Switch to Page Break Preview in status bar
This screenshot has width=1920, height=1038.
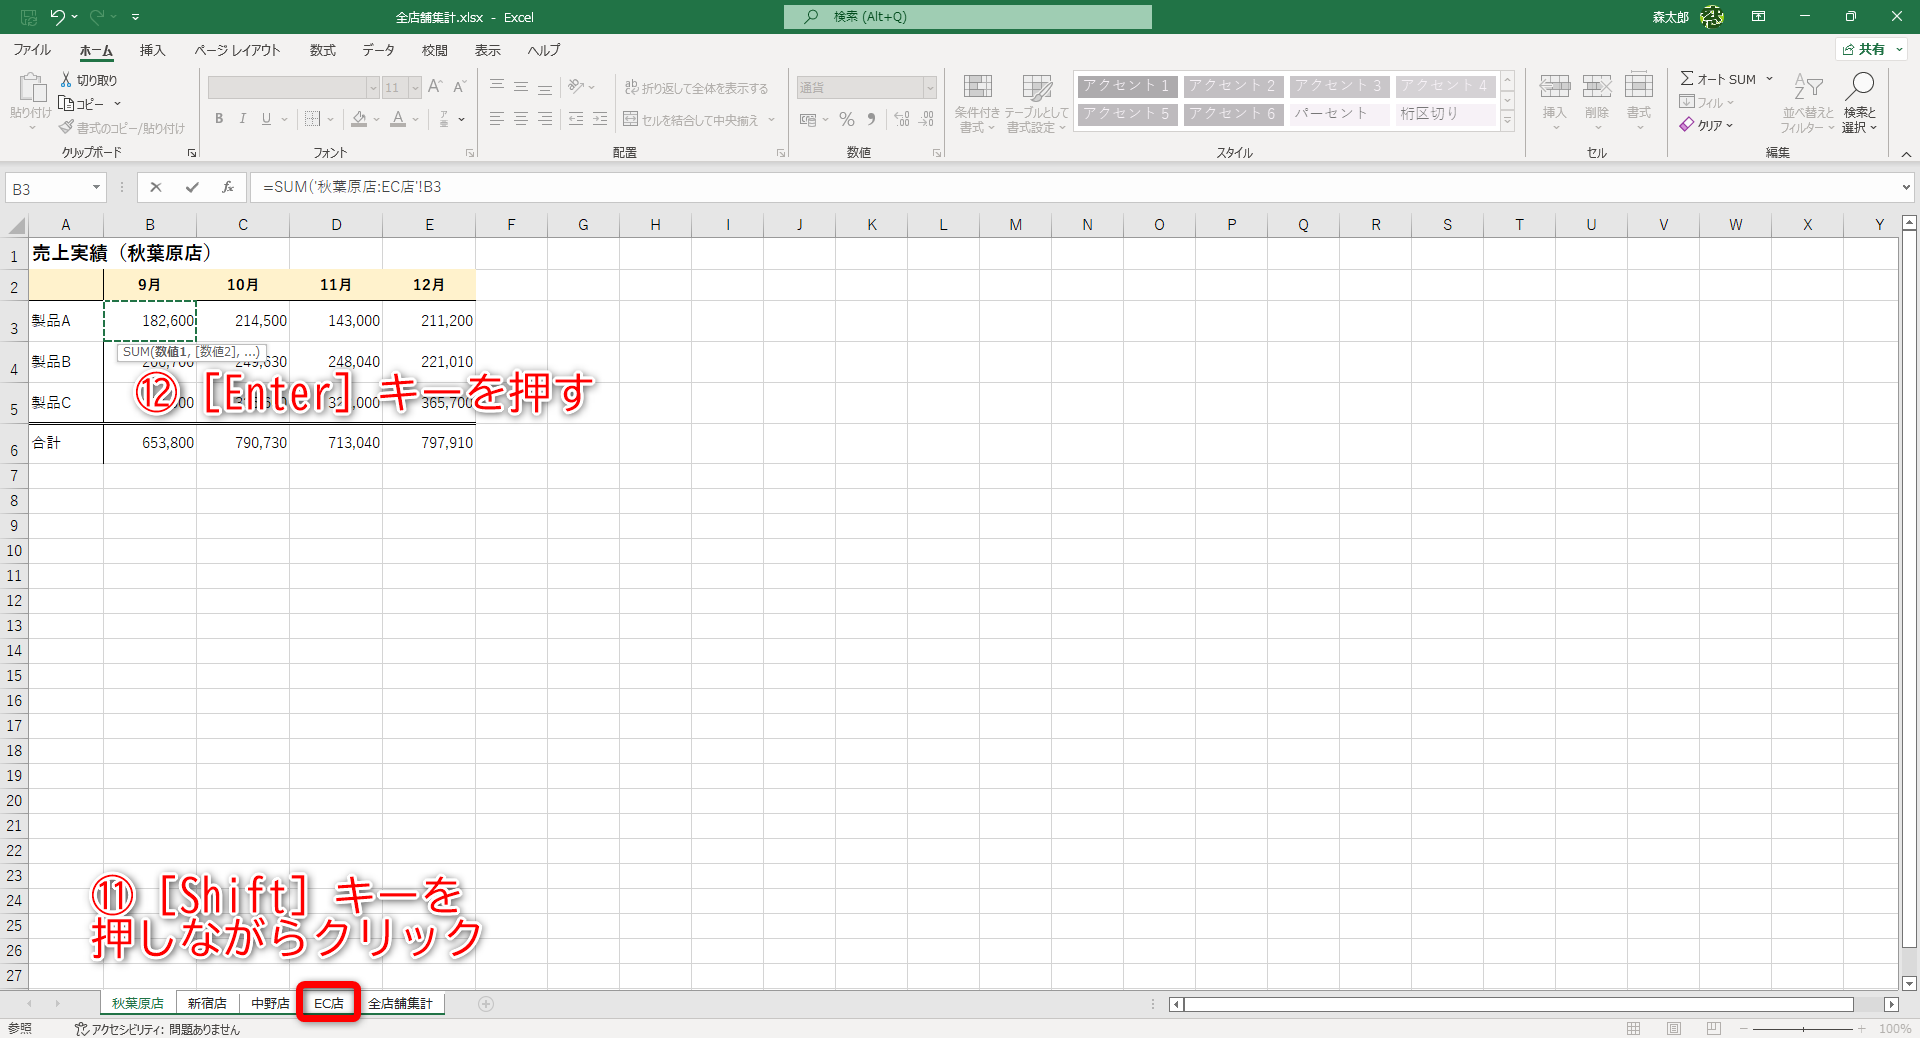[1714, 1029]
